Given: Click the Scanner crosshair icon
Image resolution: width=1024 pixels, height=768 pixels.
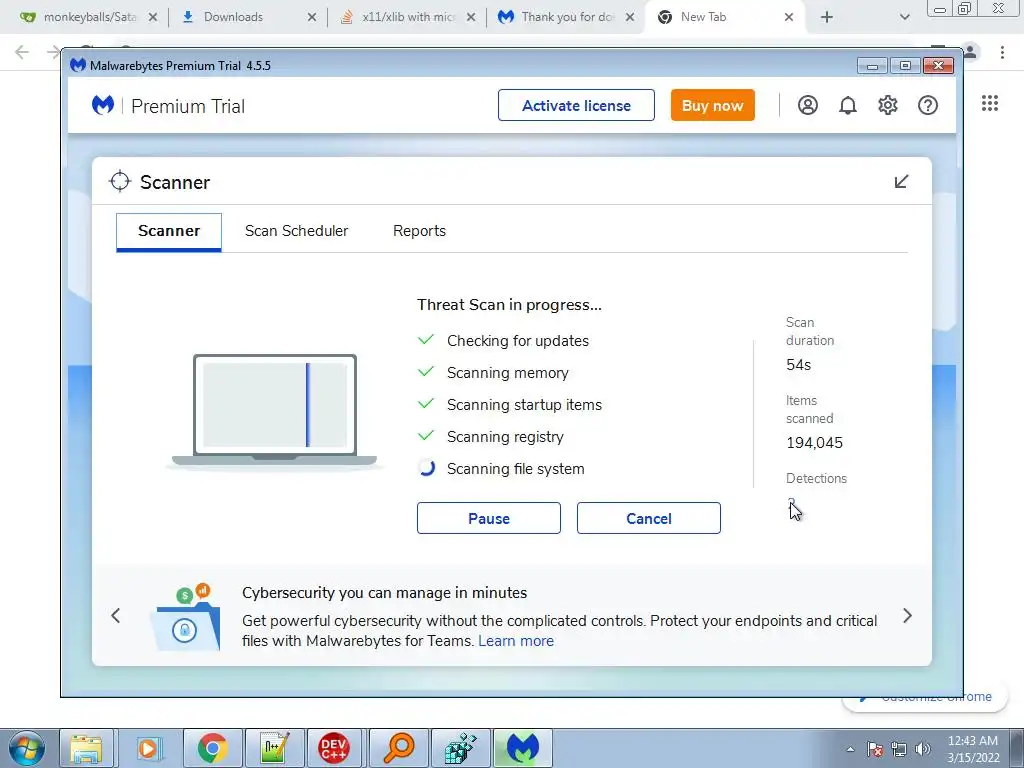Looking at the screenshot, I should pyautogui.click(x=120, y=182).
